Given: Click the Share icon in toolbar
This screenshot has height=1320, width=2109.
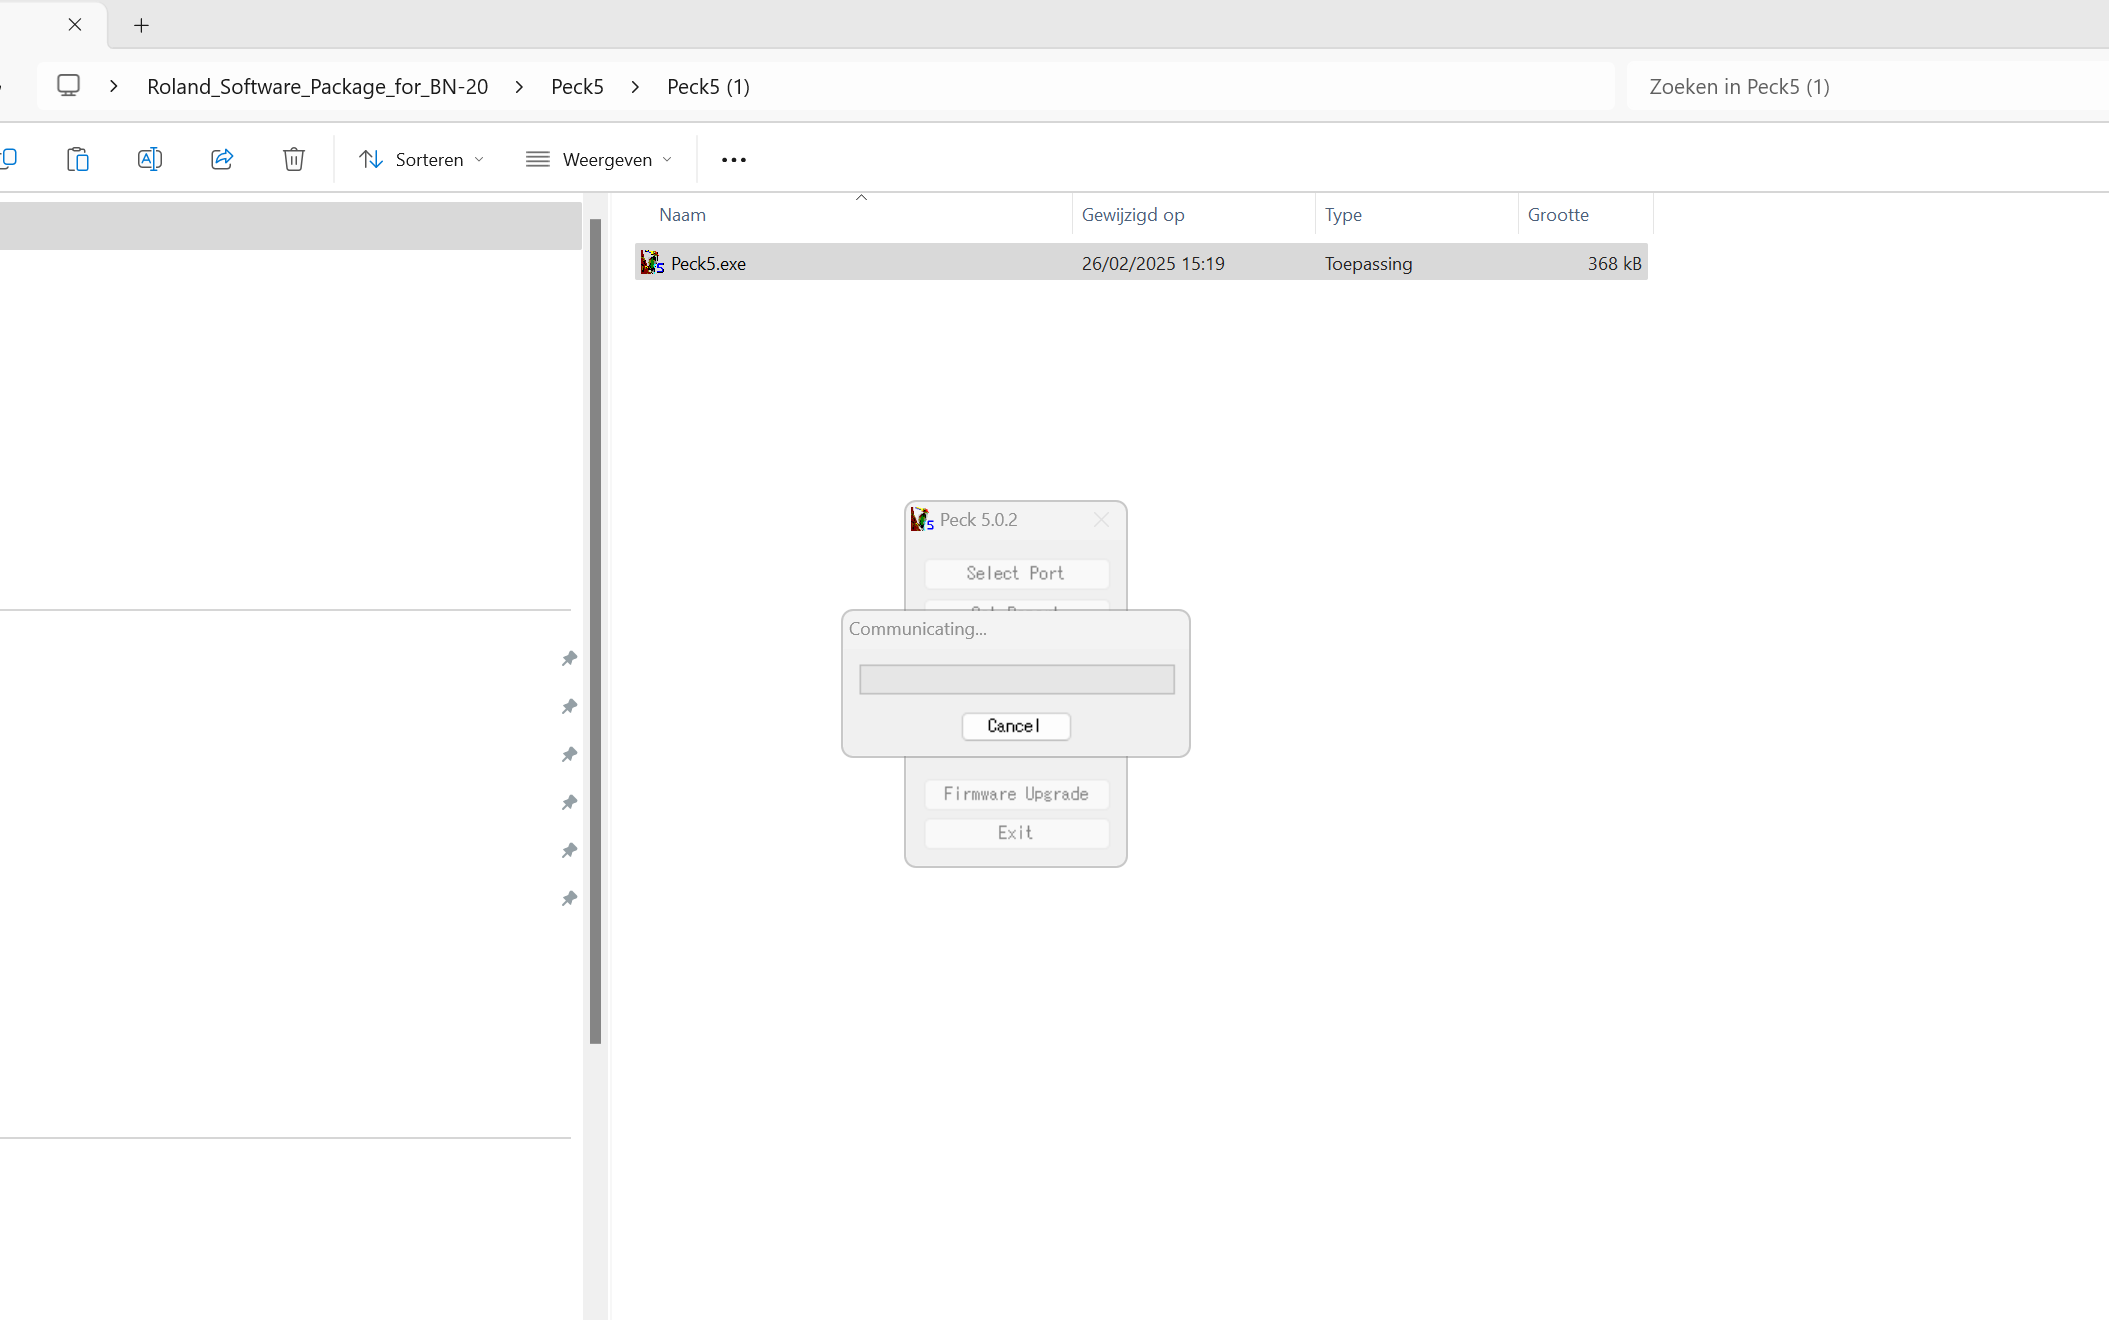Looking at the screenshot, I should pyautogui.click(x=222, y=159).
